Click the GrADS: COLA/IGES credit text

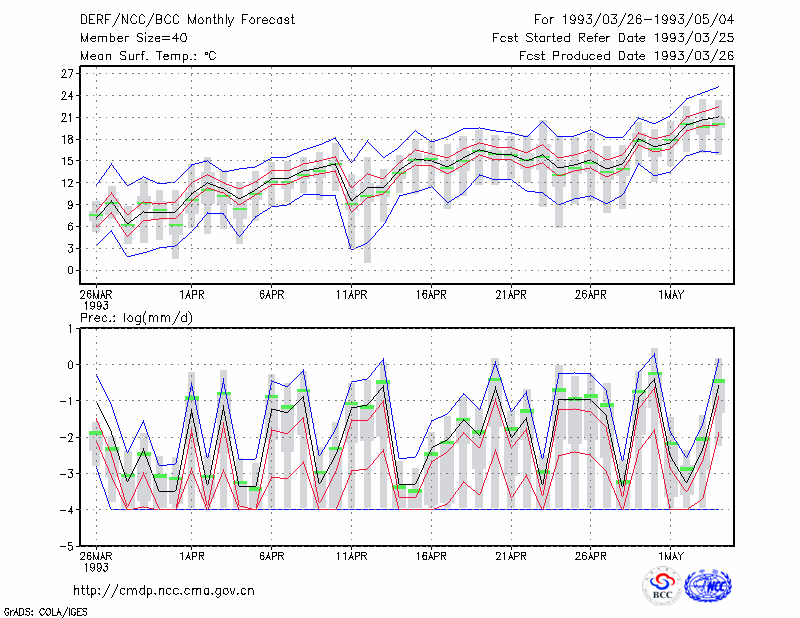45,612
